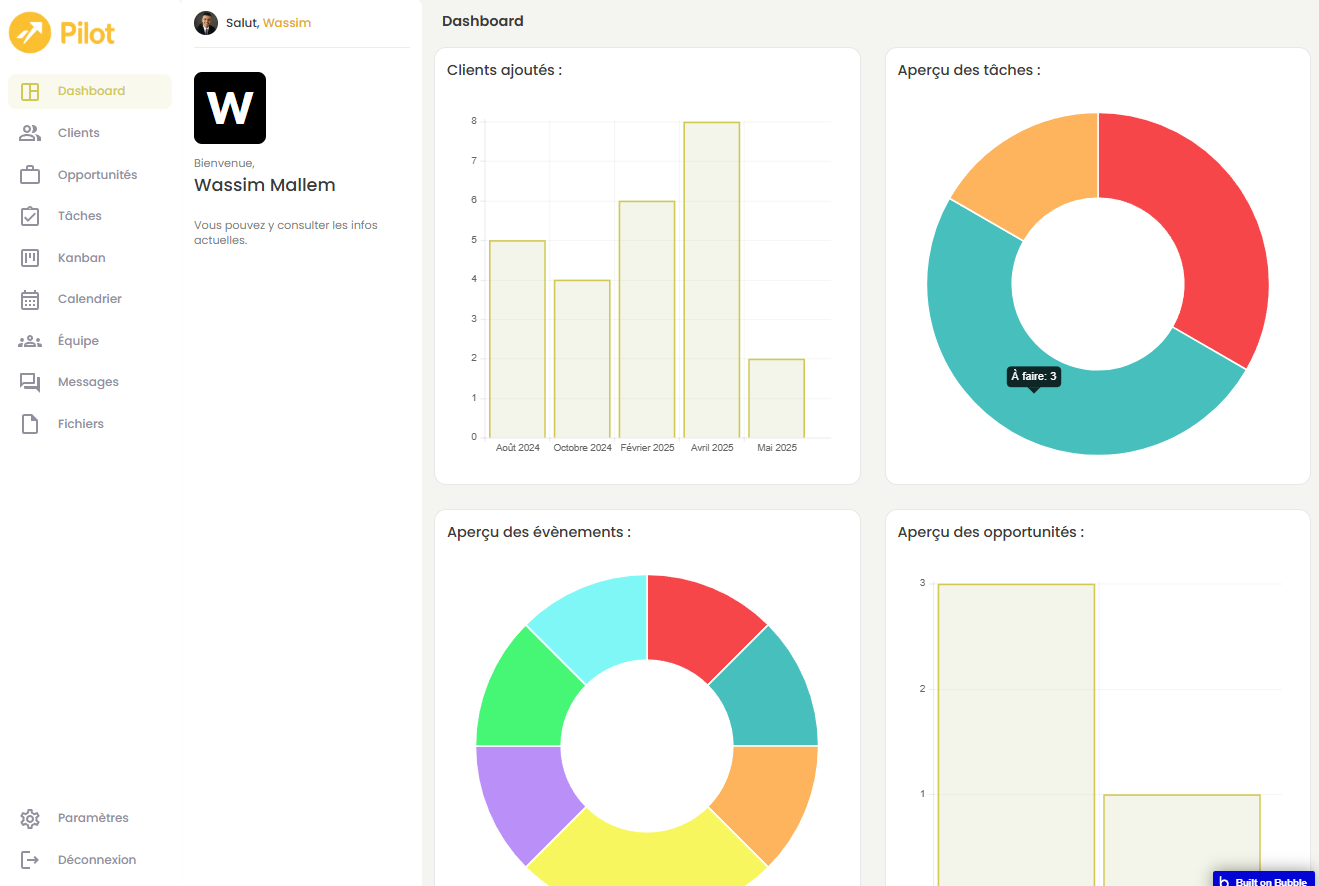
Task: Go to the Tâches checklist icon
Action: point(30,216)
